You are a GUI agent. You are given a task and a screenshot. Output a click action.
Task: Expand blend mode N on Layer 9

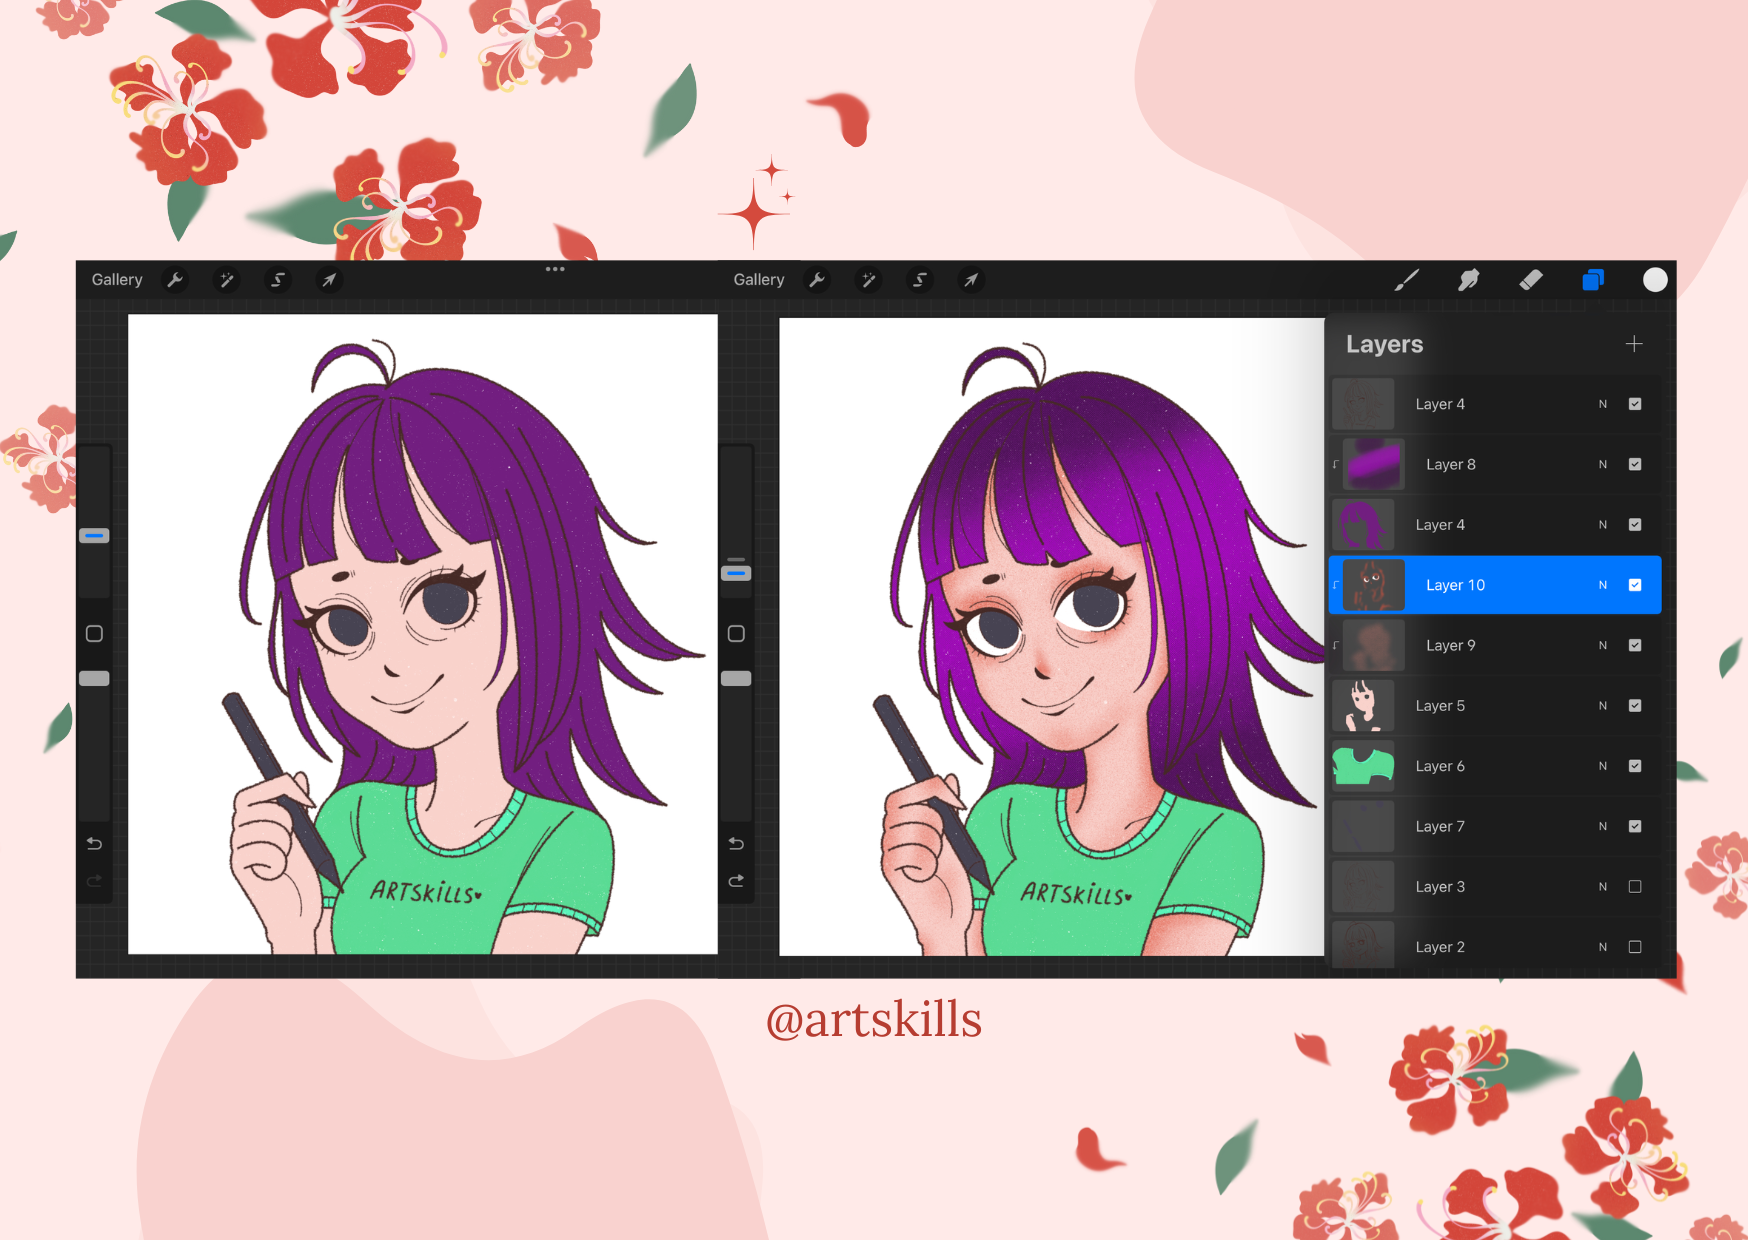click(x=1603, y=645)
